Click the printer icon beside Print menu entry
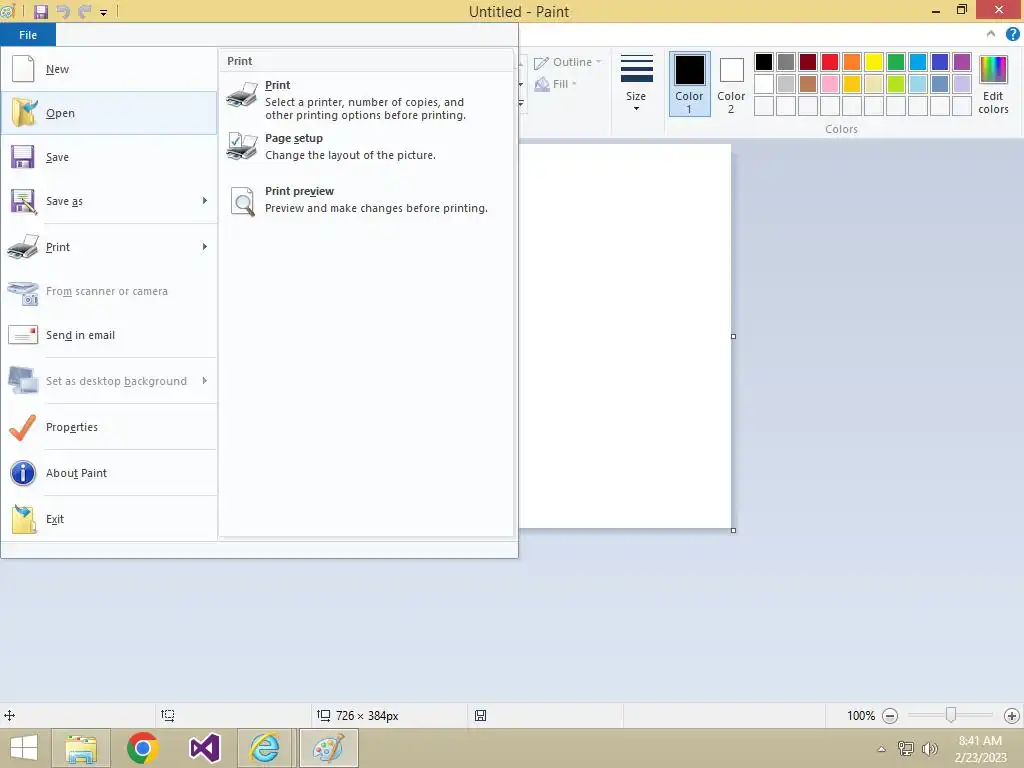The width and height of the screenshot is (1024, 768). click(x=23, y=247)
